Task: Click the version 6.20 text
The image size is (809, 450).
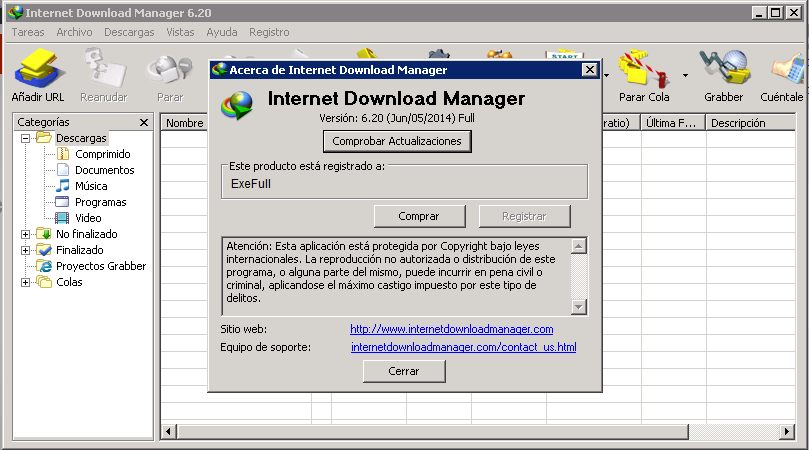Action: 397,118
